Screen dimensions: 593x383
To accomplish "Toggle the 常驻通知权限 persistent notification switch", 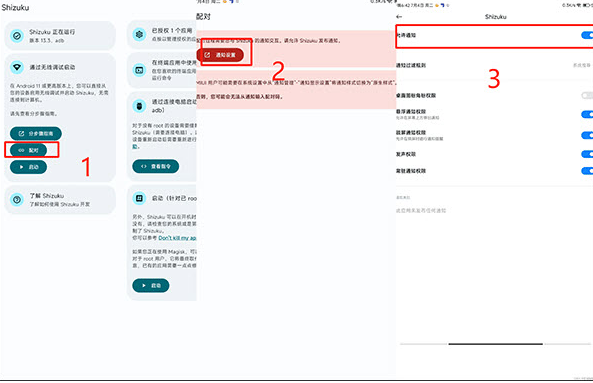I will pos(587,171).
